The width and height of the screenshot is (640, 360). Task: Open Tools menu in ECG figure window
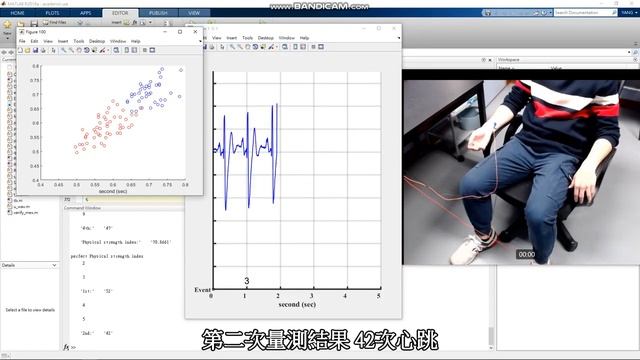click(247, 38)
